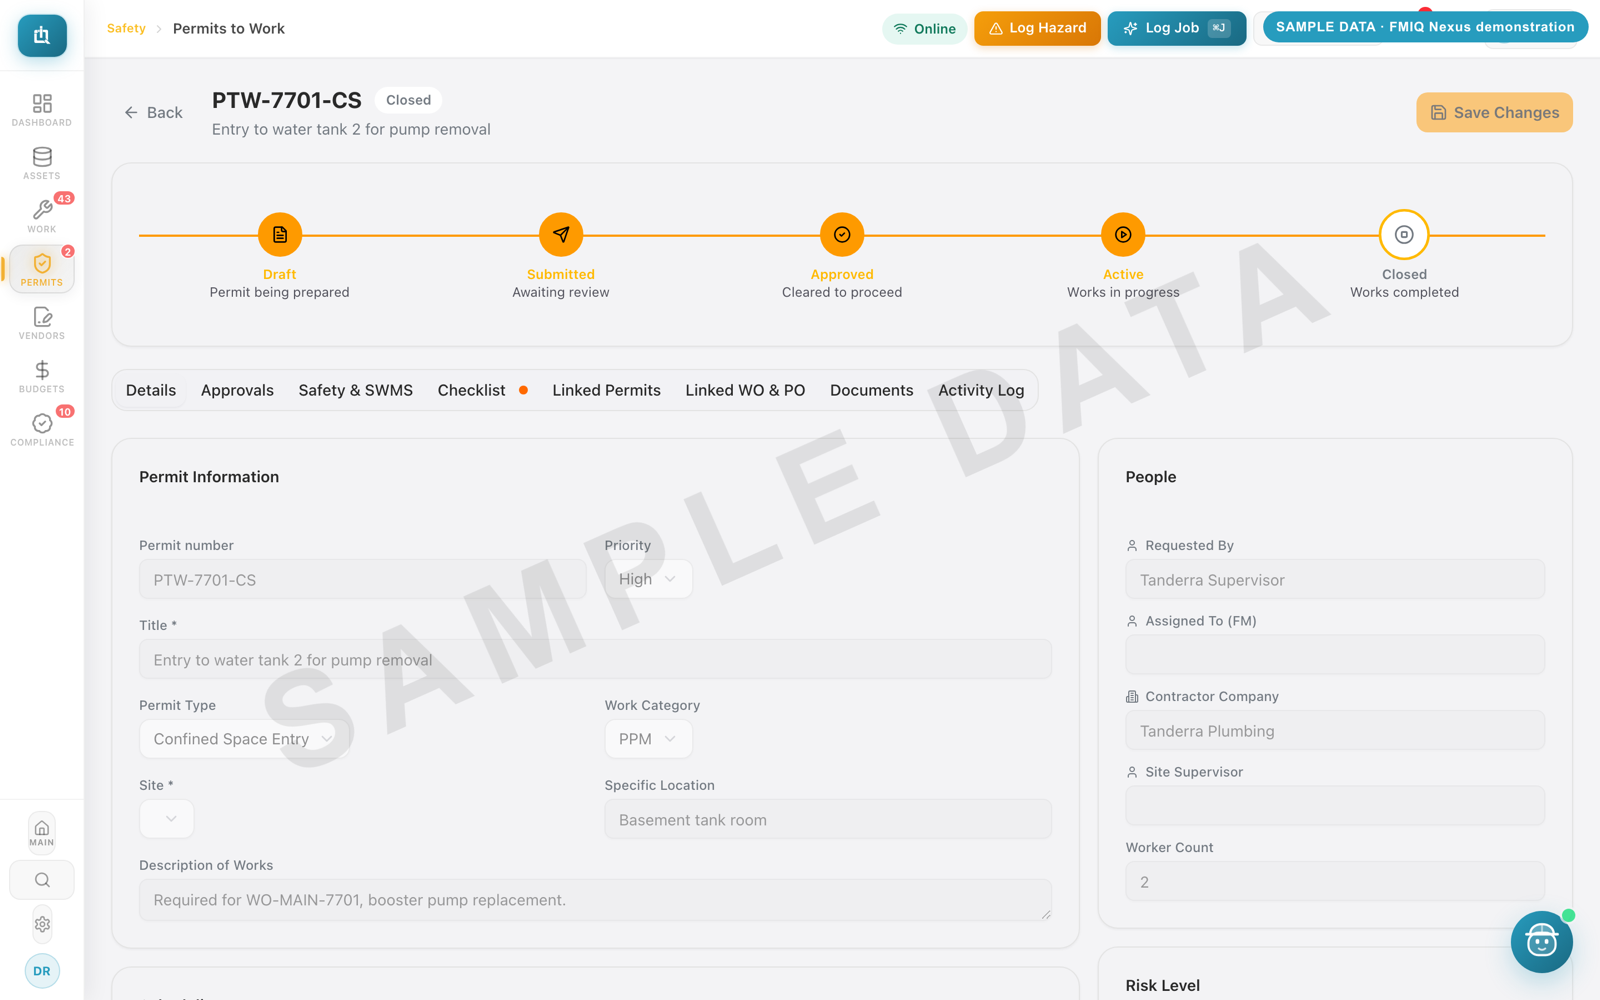Screen dimensions: 1600x1000
Task: Click the Title input field
Action: coord(595,659)
